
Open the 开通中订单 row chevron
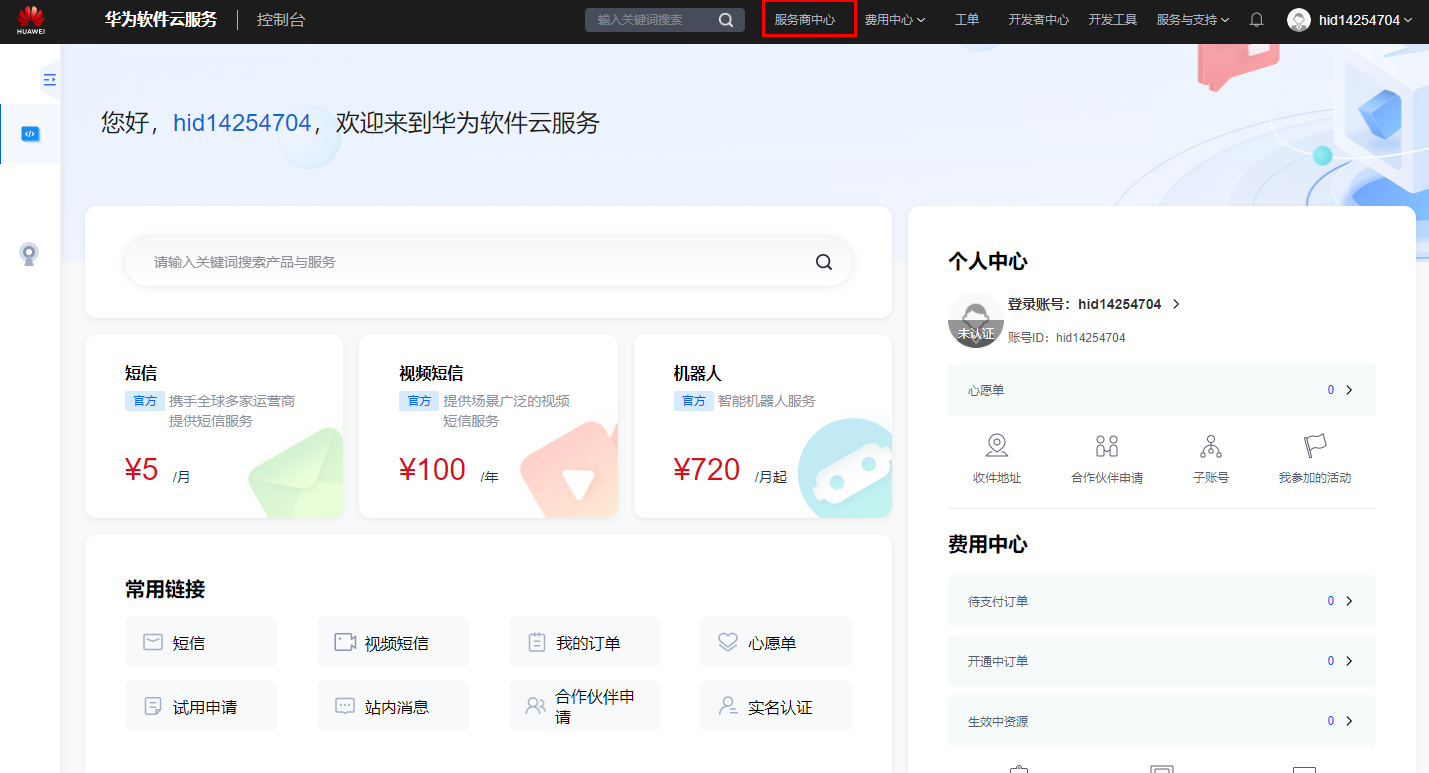point(1349,661)
